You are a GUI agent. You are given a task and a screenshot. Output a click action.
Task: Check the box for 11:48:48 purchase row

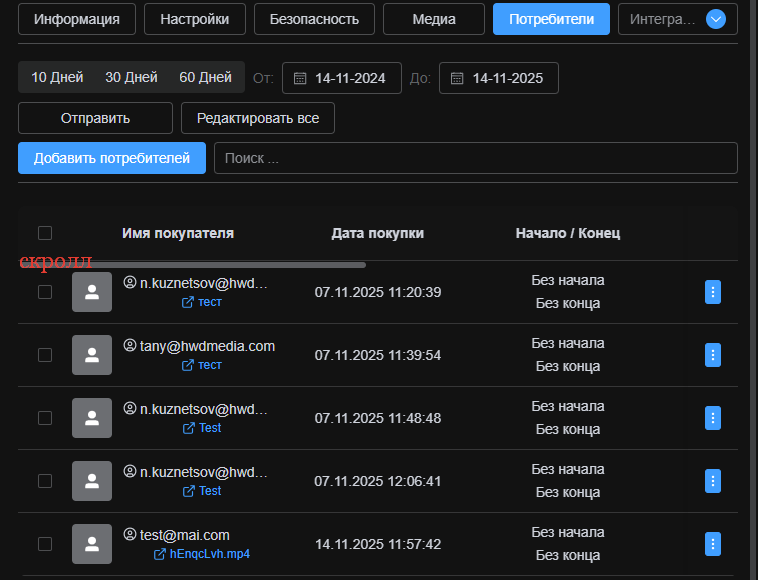pyautogui.click(x=45, y=418)
